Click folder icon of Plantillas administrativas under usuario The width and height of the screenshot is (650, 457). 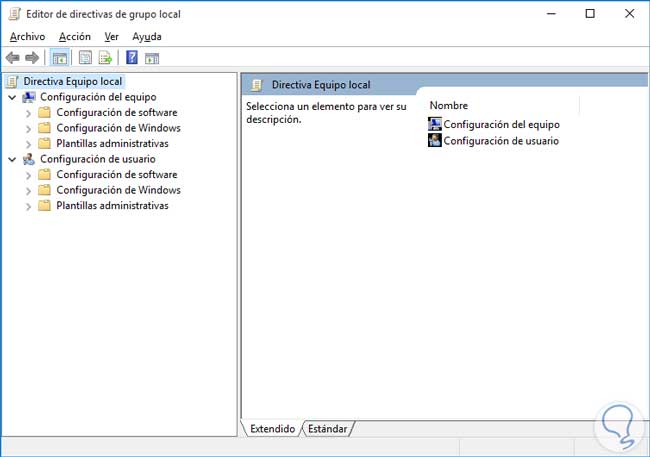[x=44, y=206]
